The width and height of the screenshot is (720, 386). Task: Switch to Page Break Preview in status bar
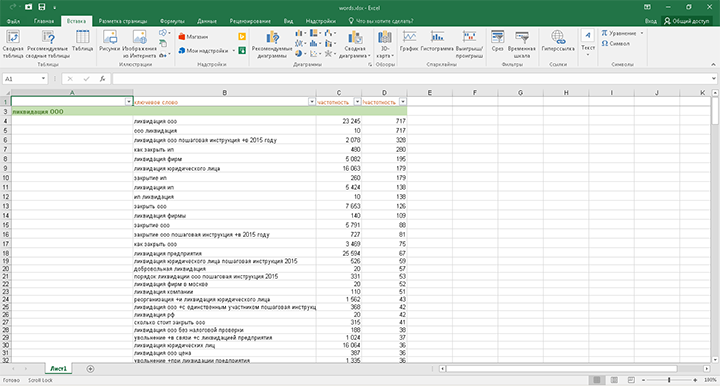click(x=631, y=380)
